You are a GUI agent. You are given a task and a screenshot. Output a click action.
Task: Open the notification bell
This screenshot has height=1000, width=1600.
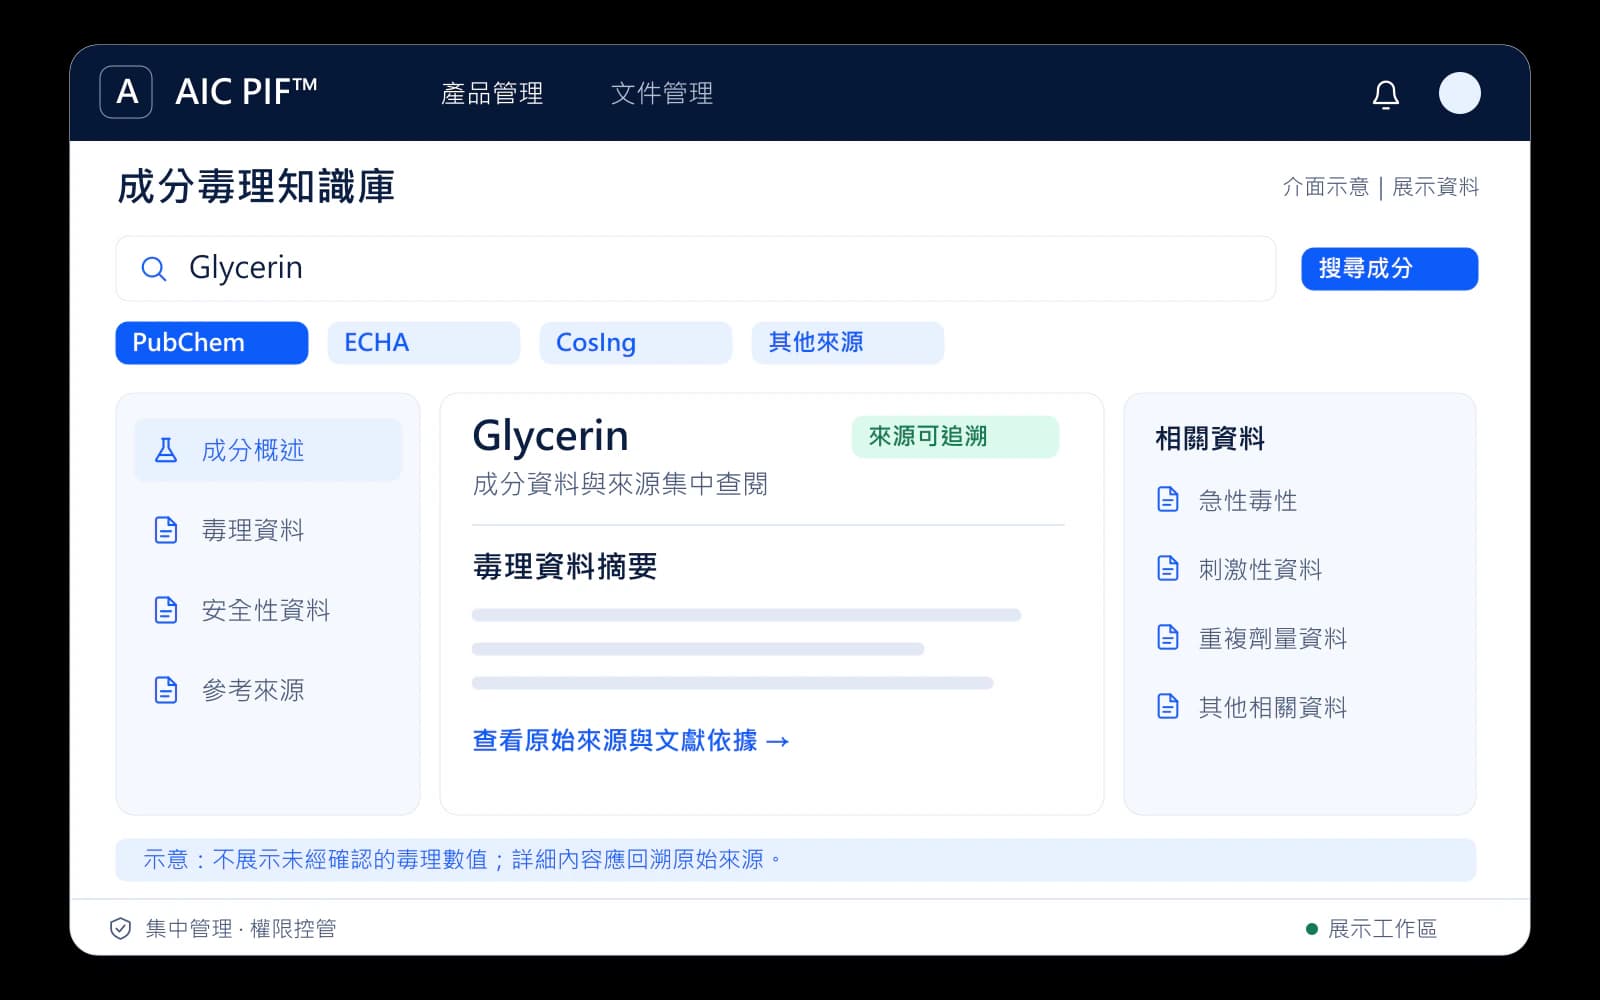pyautogui.click(x=1385, y=94)
